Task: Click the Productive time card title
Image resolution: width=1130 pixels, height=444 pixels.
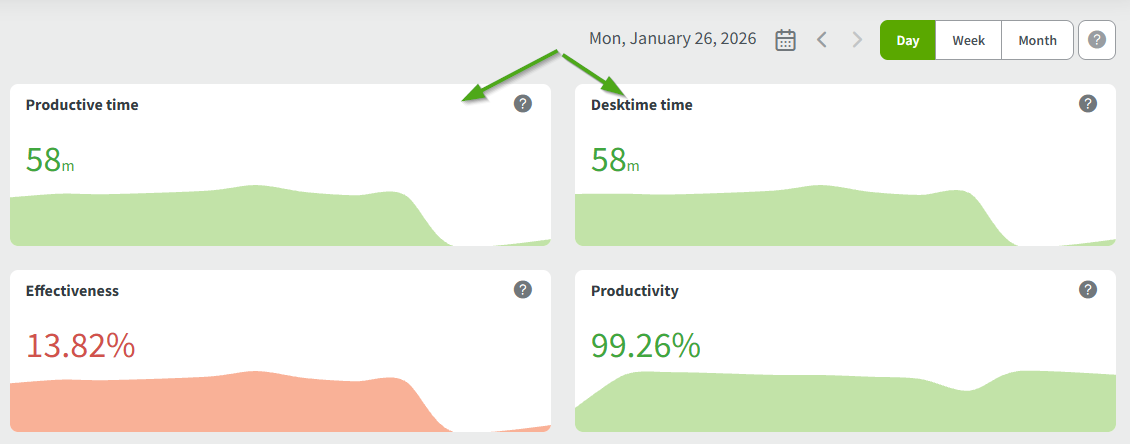Action: 82,105
